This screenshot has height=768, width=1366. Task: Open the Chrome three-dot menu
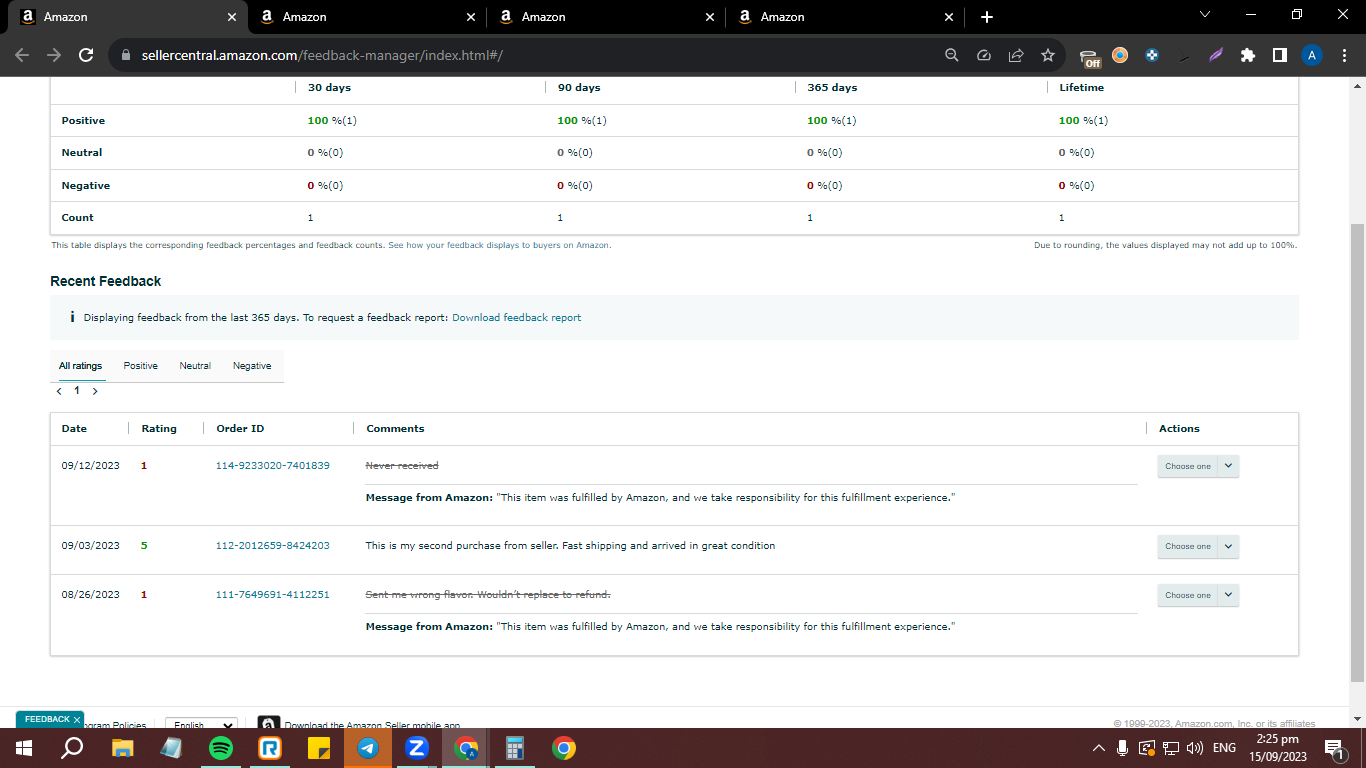pyautogui.click(x=1343, y=56)
